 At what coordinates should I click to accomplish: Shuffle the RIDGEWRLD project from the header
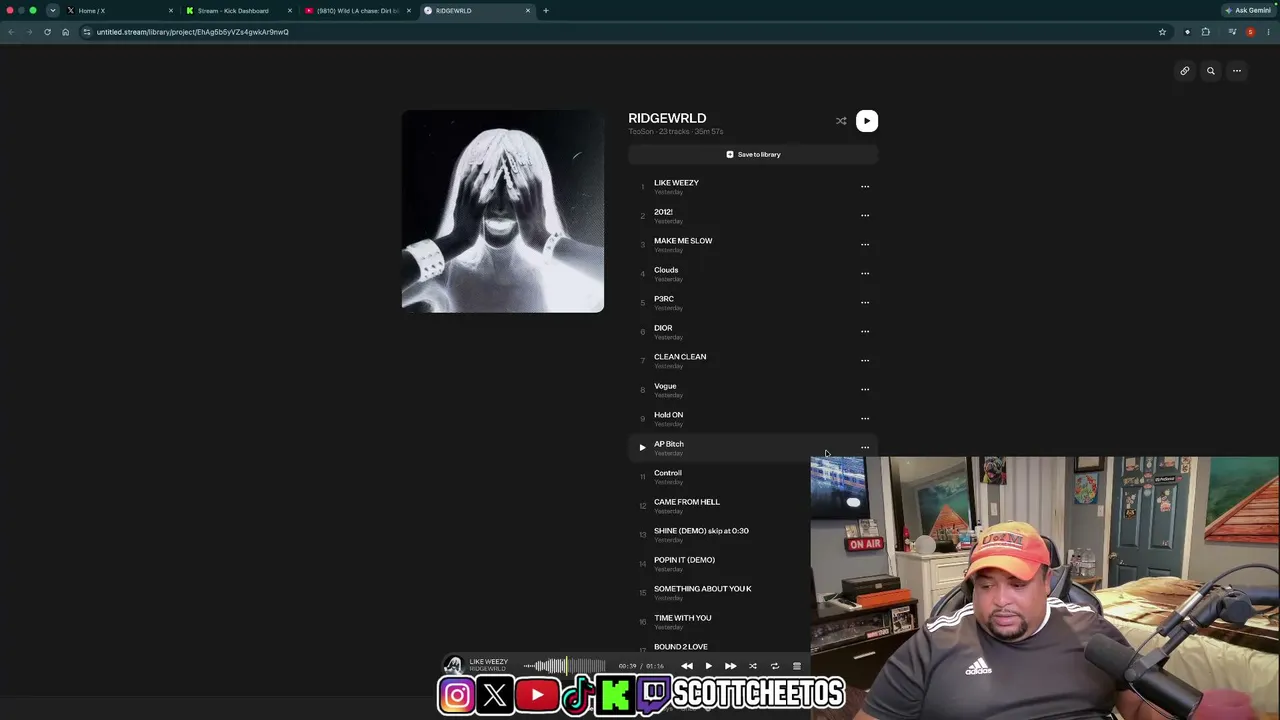pyautogui.click(x=841, y=121)
